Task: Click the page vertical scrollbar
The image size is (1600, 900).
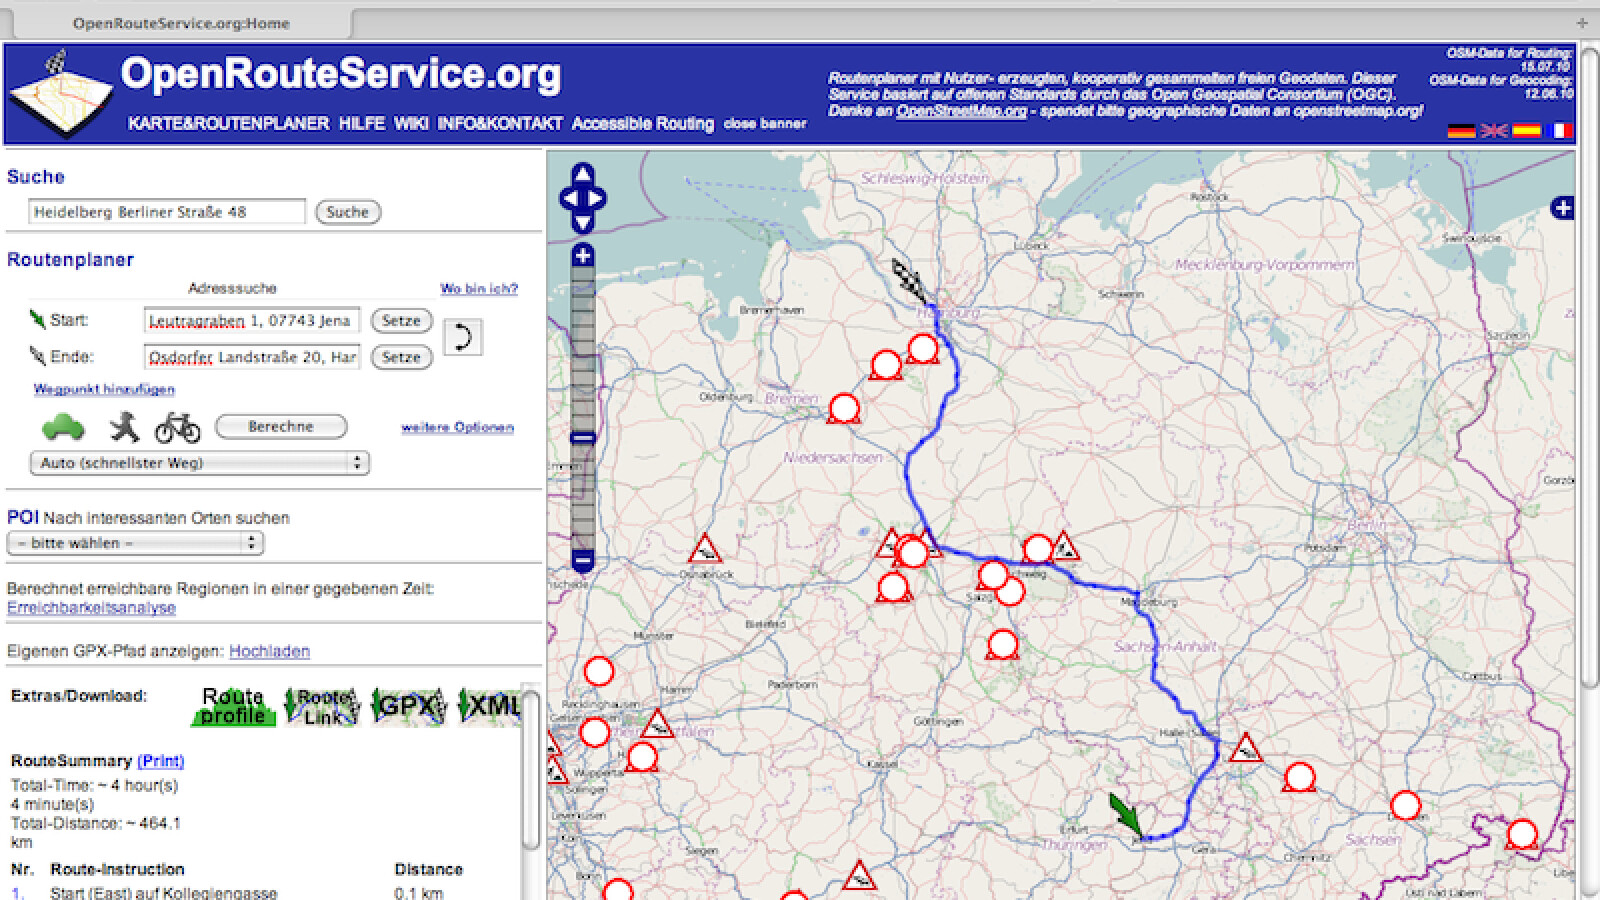Action: point(1589,370)
